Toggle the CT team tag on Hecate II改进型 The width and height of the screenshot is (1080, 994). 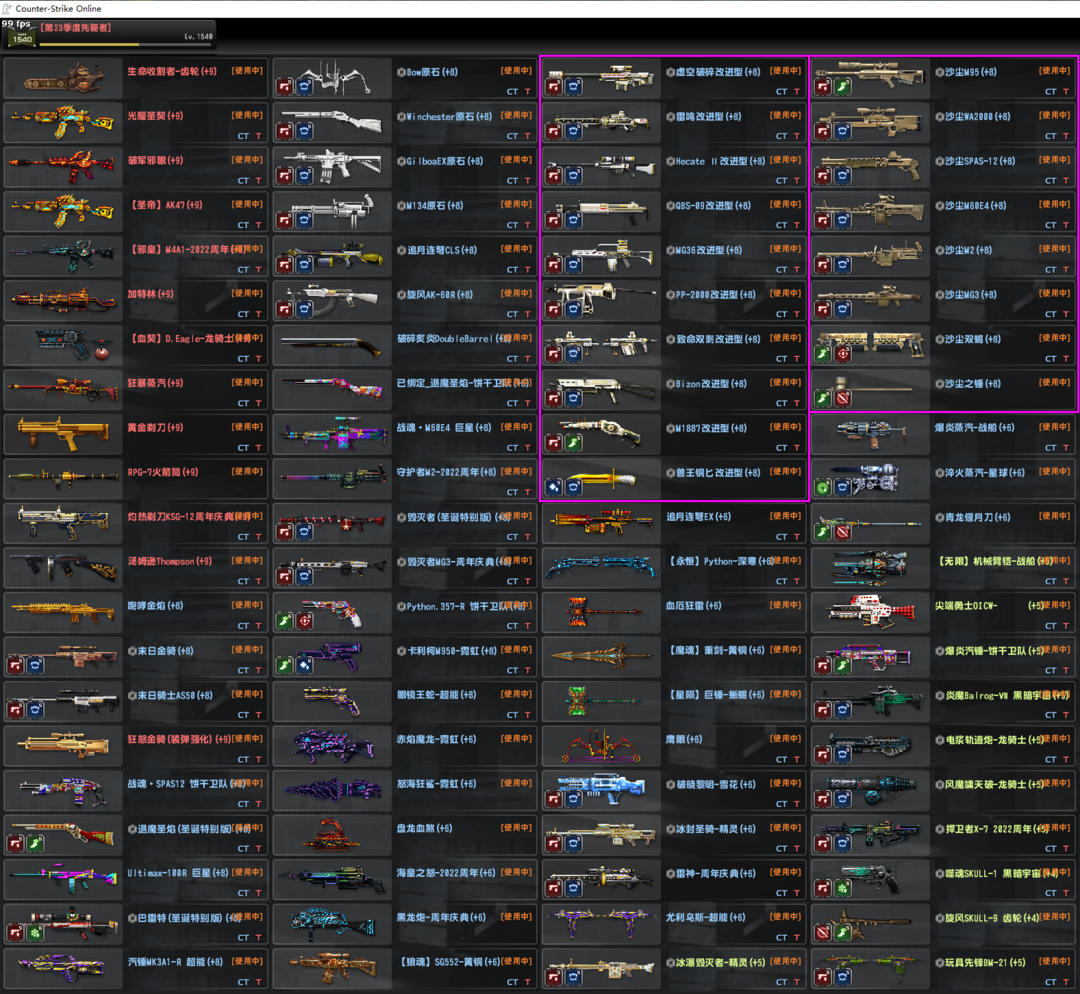pyautogui.click(x=781, y=180)
